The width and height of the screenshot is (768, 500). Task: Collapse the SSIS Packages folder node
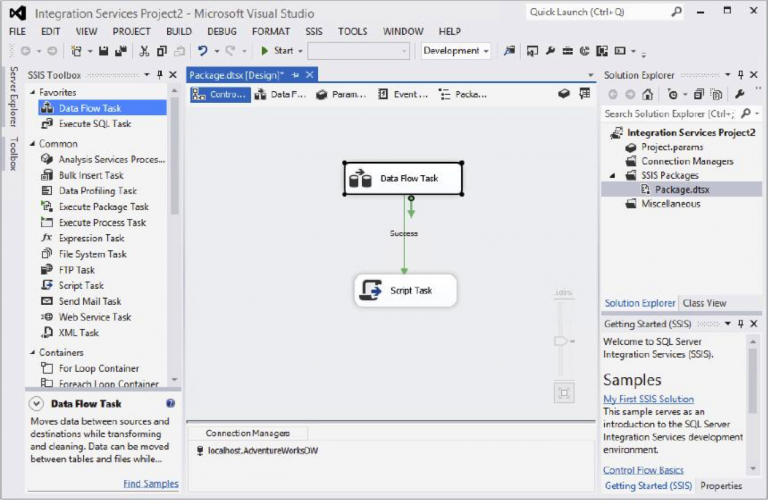point(613,175)
